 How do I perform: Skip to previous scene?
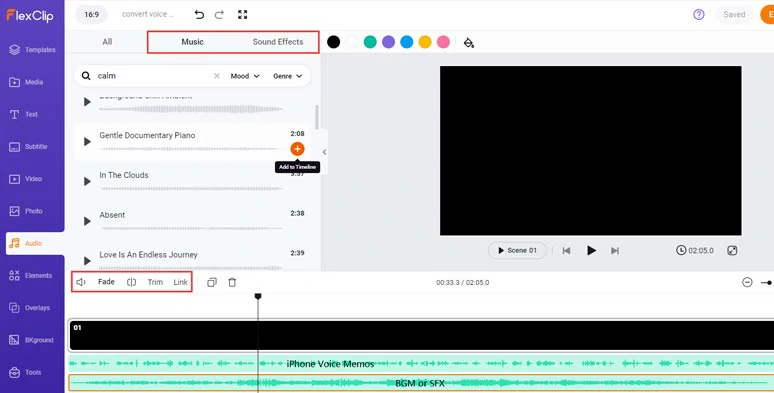coord(567,251)
